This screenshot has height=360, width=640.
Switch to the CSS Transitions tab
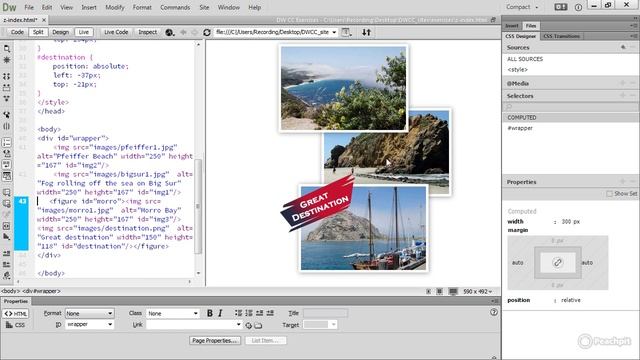pos(562,36)
